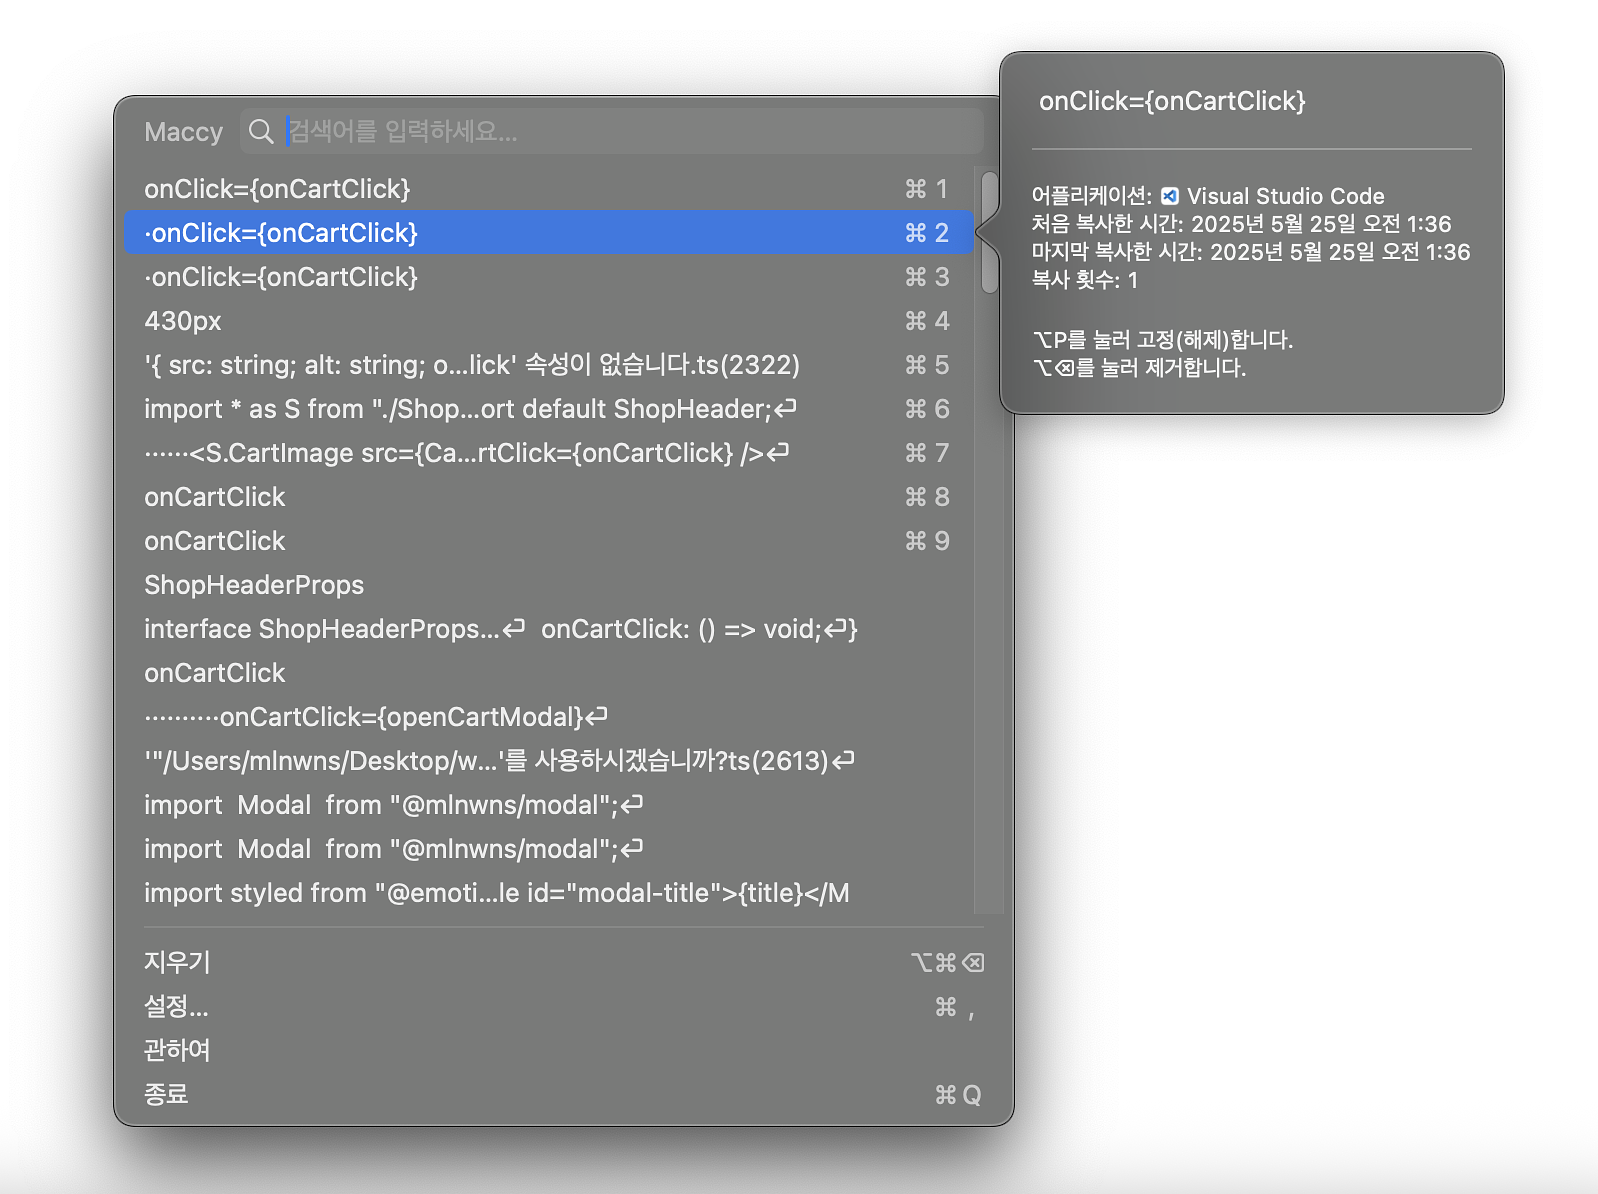Choose the highlighted ⌘2 onClick clipboard entry
This screenshot has height=1194, width=1598.
pos(282,233)
